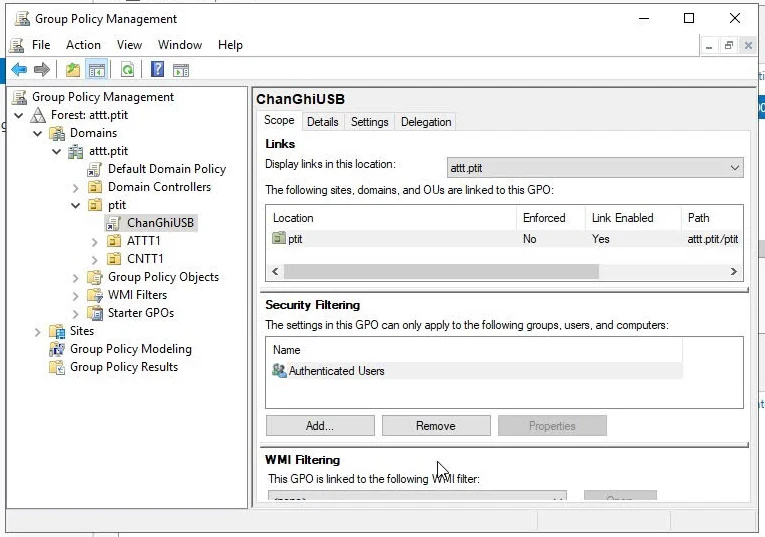Expand the Starter GPOs node
This screenshot has height=537, width=765.
(76, 314)
